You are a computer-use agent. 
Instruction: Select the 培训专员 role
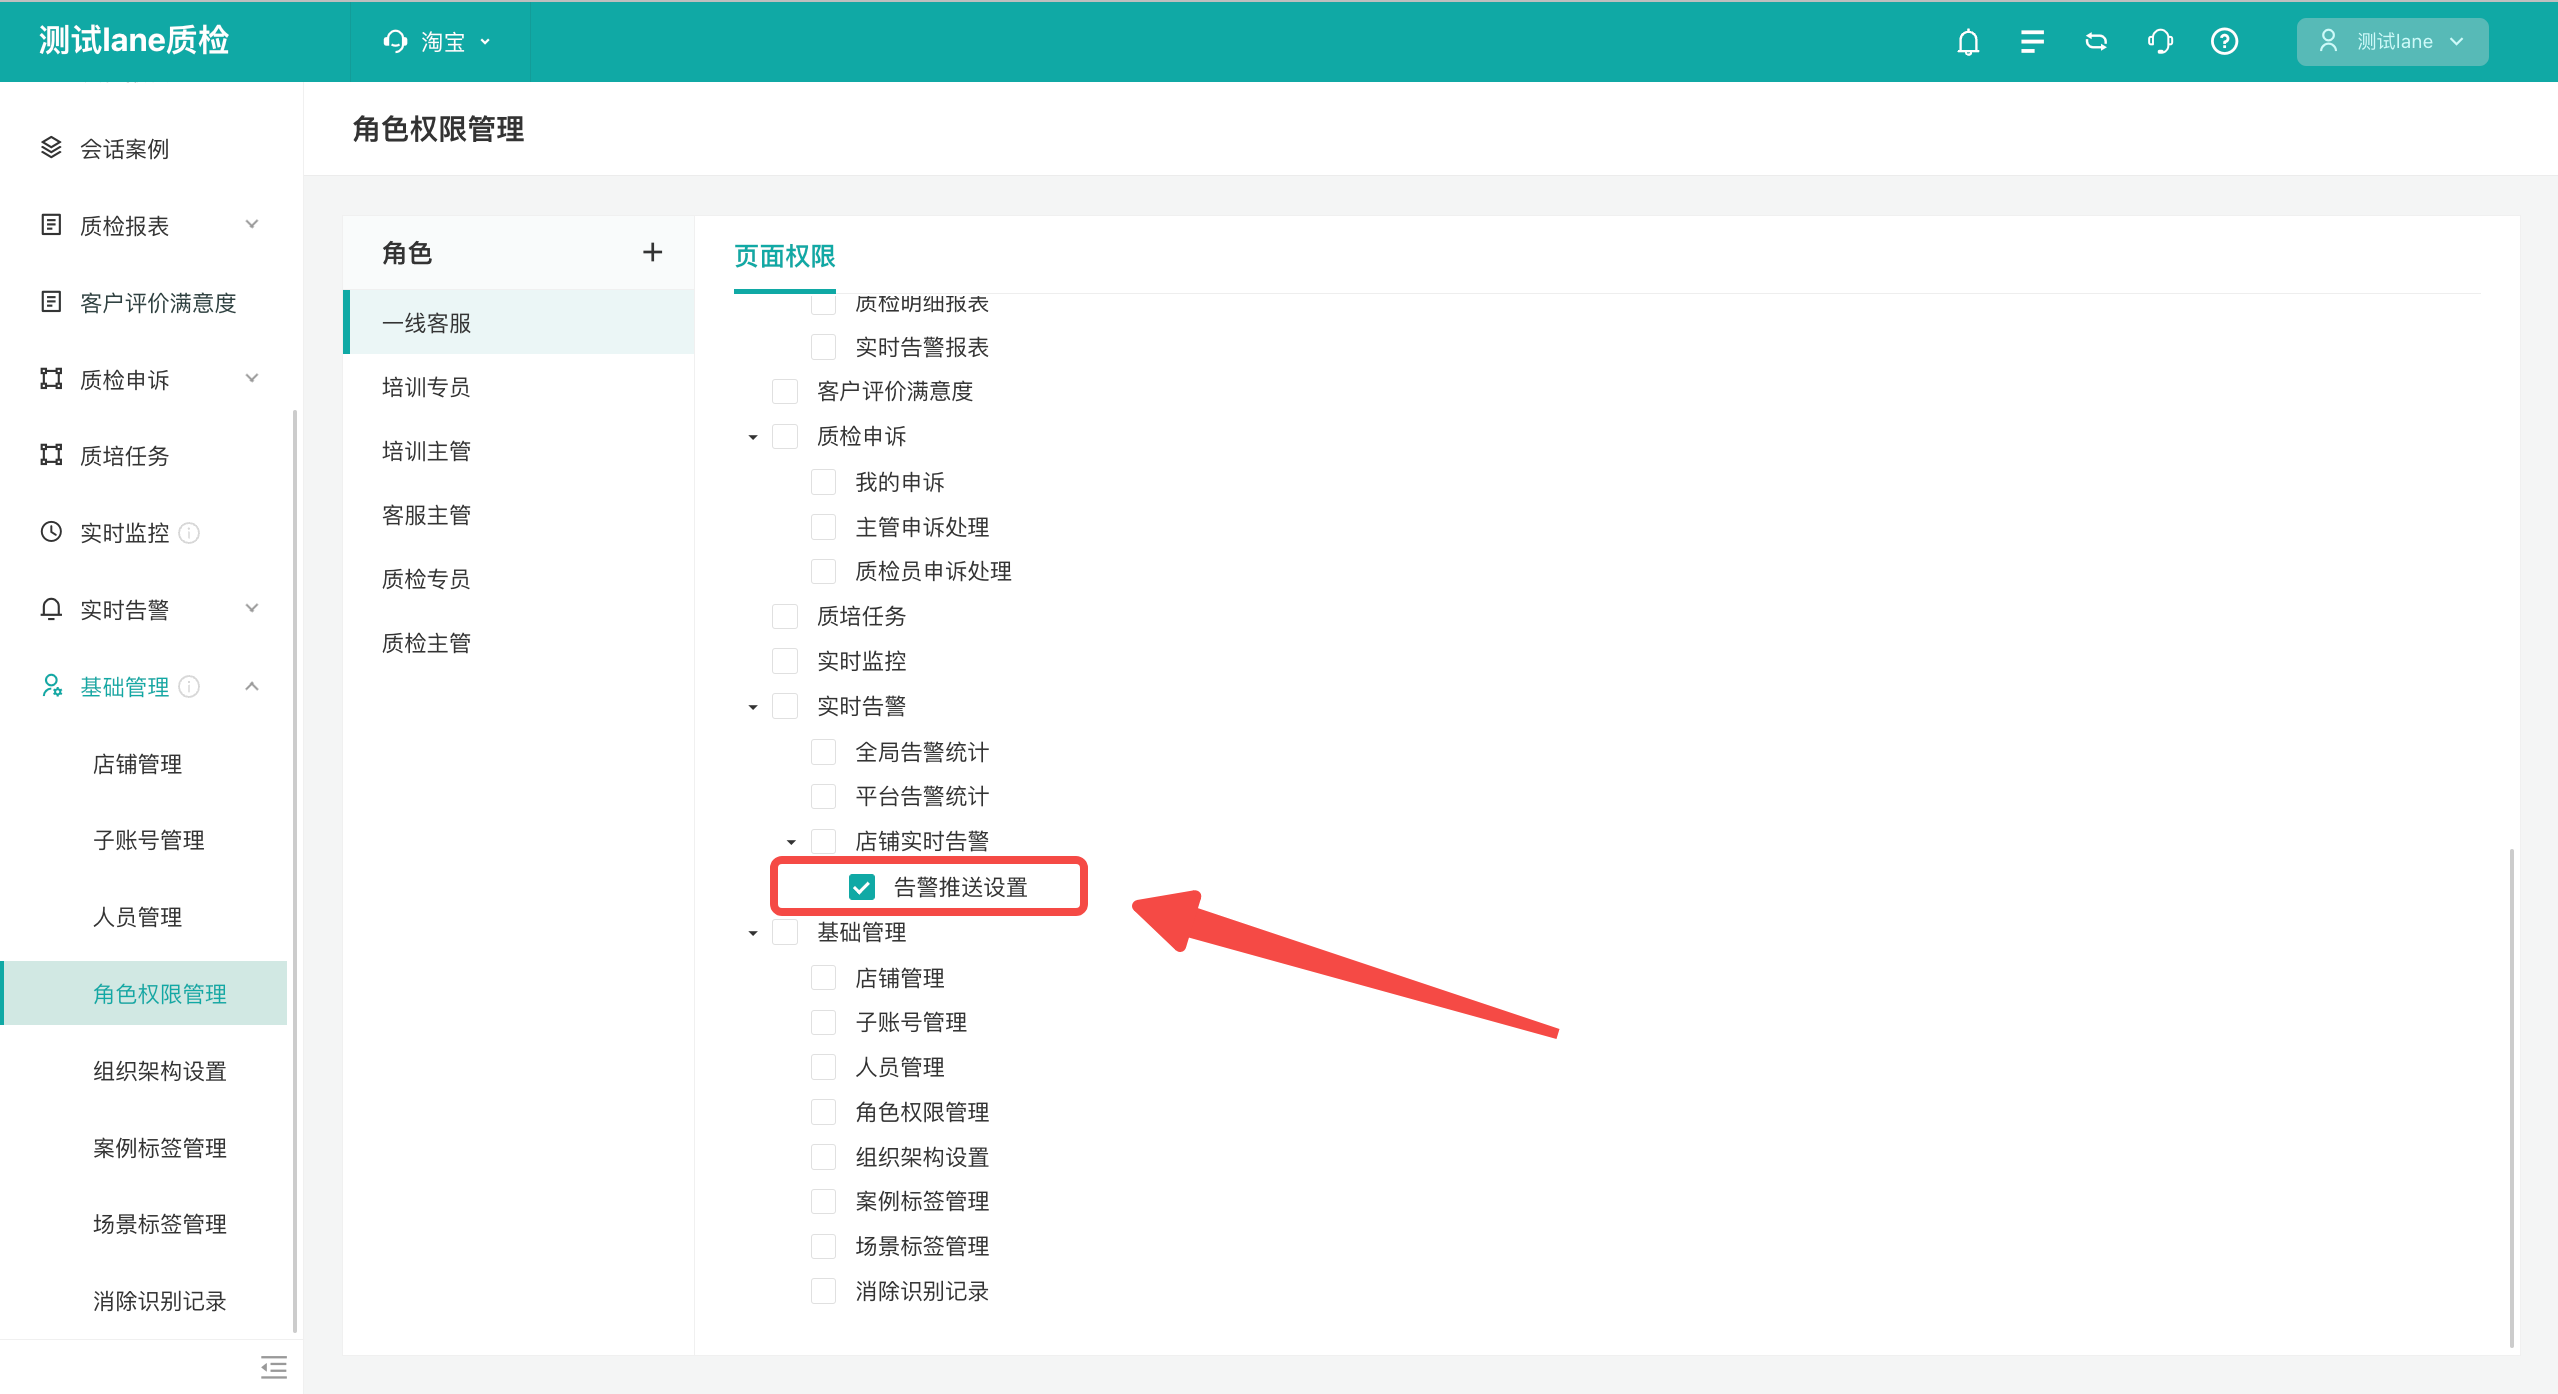point(518,387)
